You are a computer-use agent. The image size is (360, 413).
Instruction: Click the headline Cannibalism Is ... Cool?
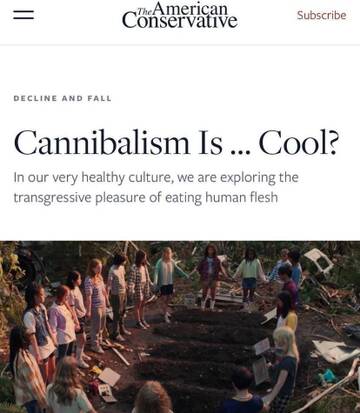click(x=176, y=143)
